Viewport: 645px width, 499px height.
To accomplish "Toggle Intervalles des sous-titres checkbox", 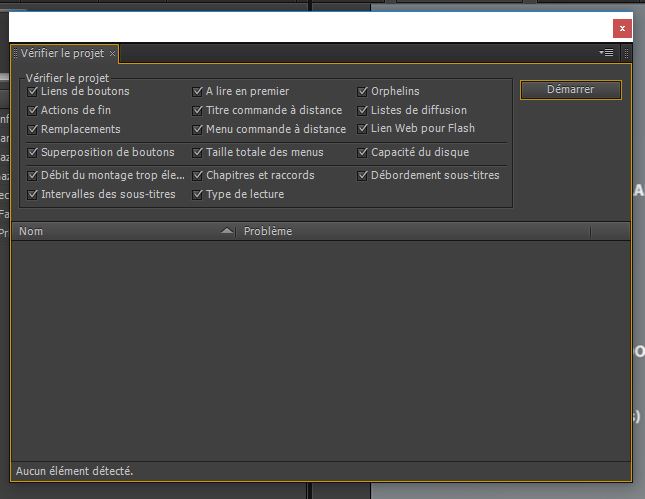I will 32,194.
